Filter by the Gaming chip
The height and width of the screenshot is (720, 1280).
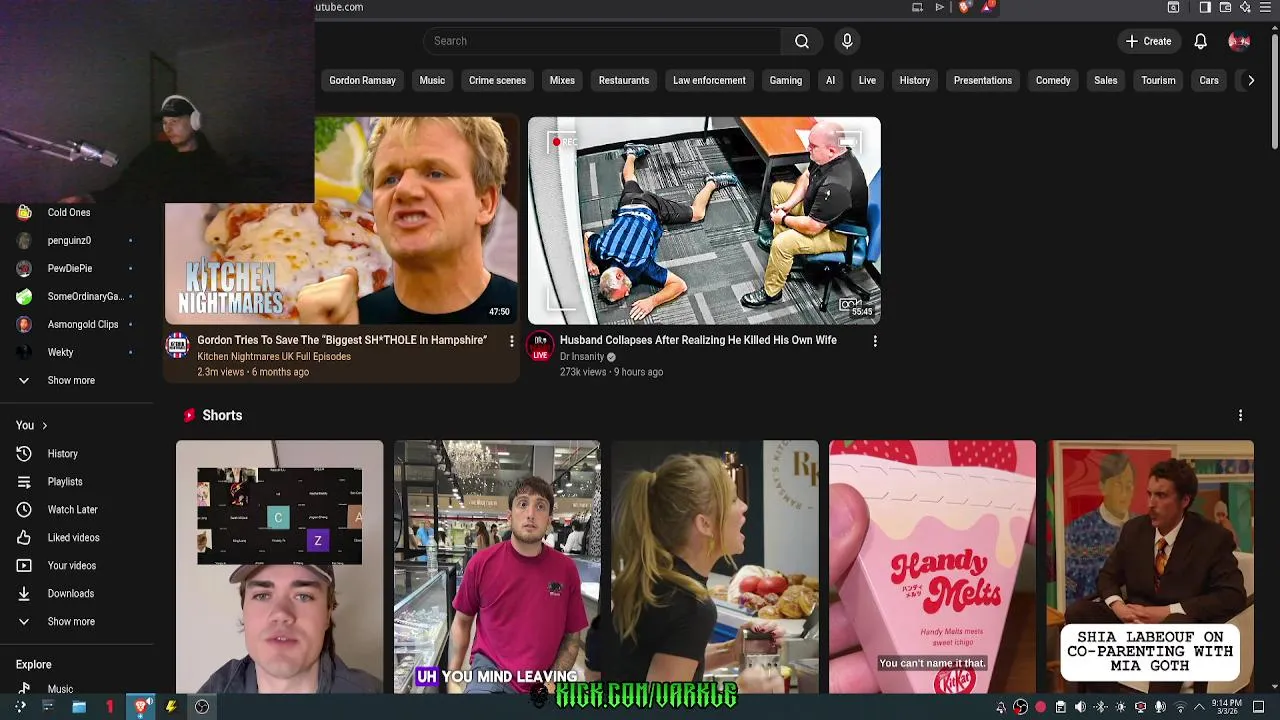(786, 81)
